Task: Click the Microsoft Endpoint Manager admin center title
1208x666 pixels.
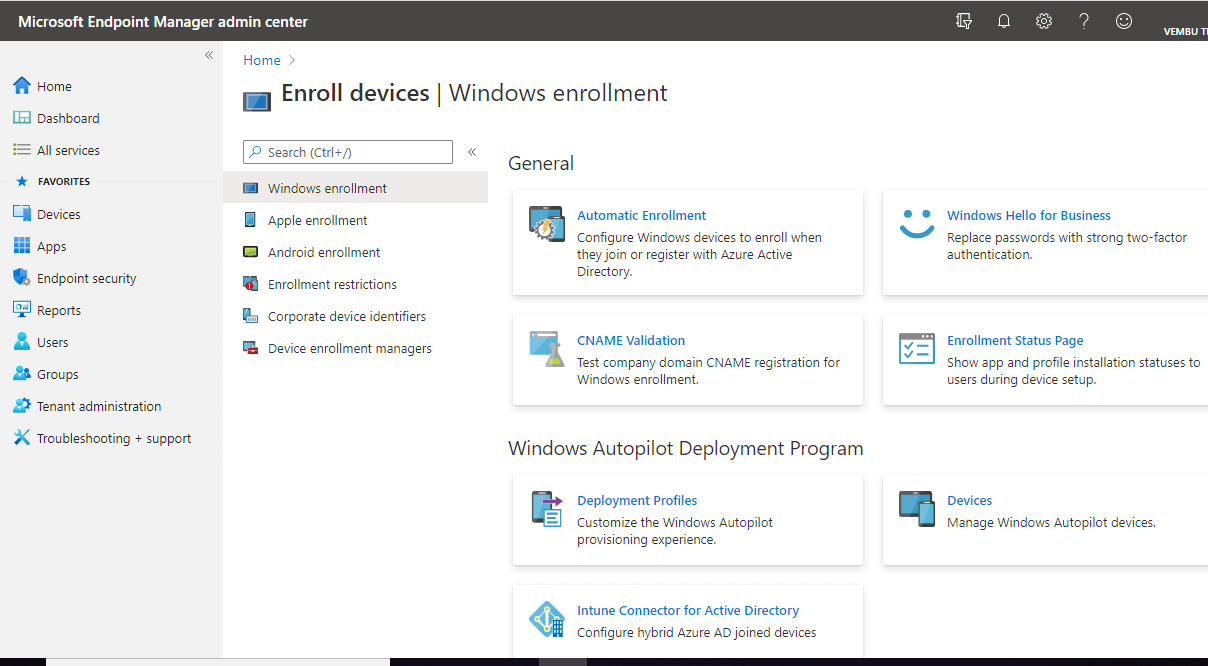Action: (163, 21)
